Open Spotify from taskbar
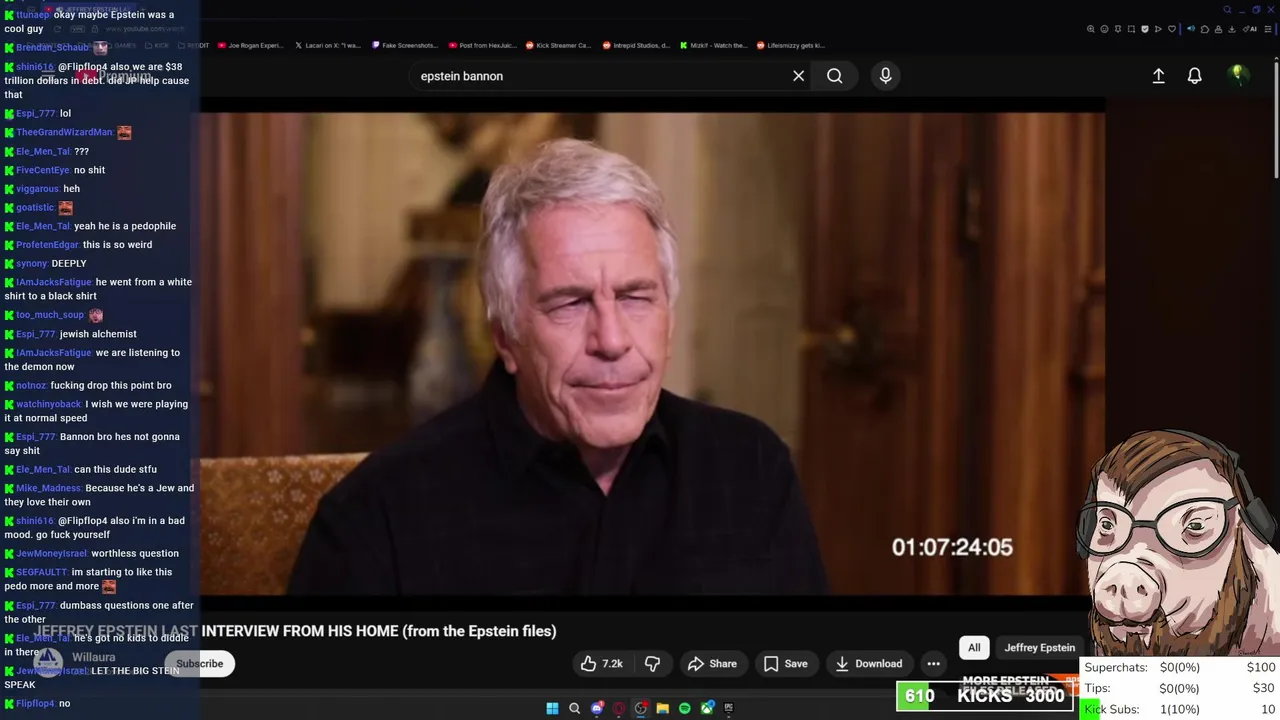Image resolution: width=1280 pixels, height=720 pixels. pos(685,708)
